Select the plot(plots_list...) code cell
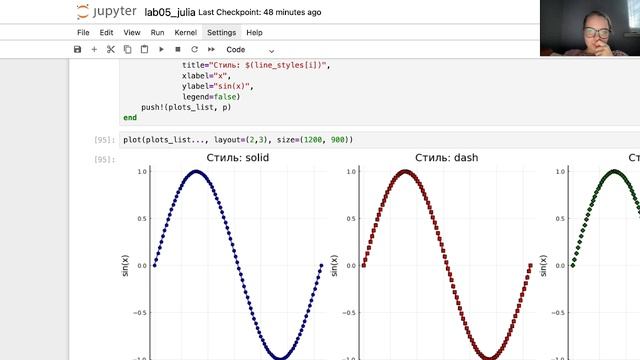The height and width of the screenshot is (360, 640). 380,140
